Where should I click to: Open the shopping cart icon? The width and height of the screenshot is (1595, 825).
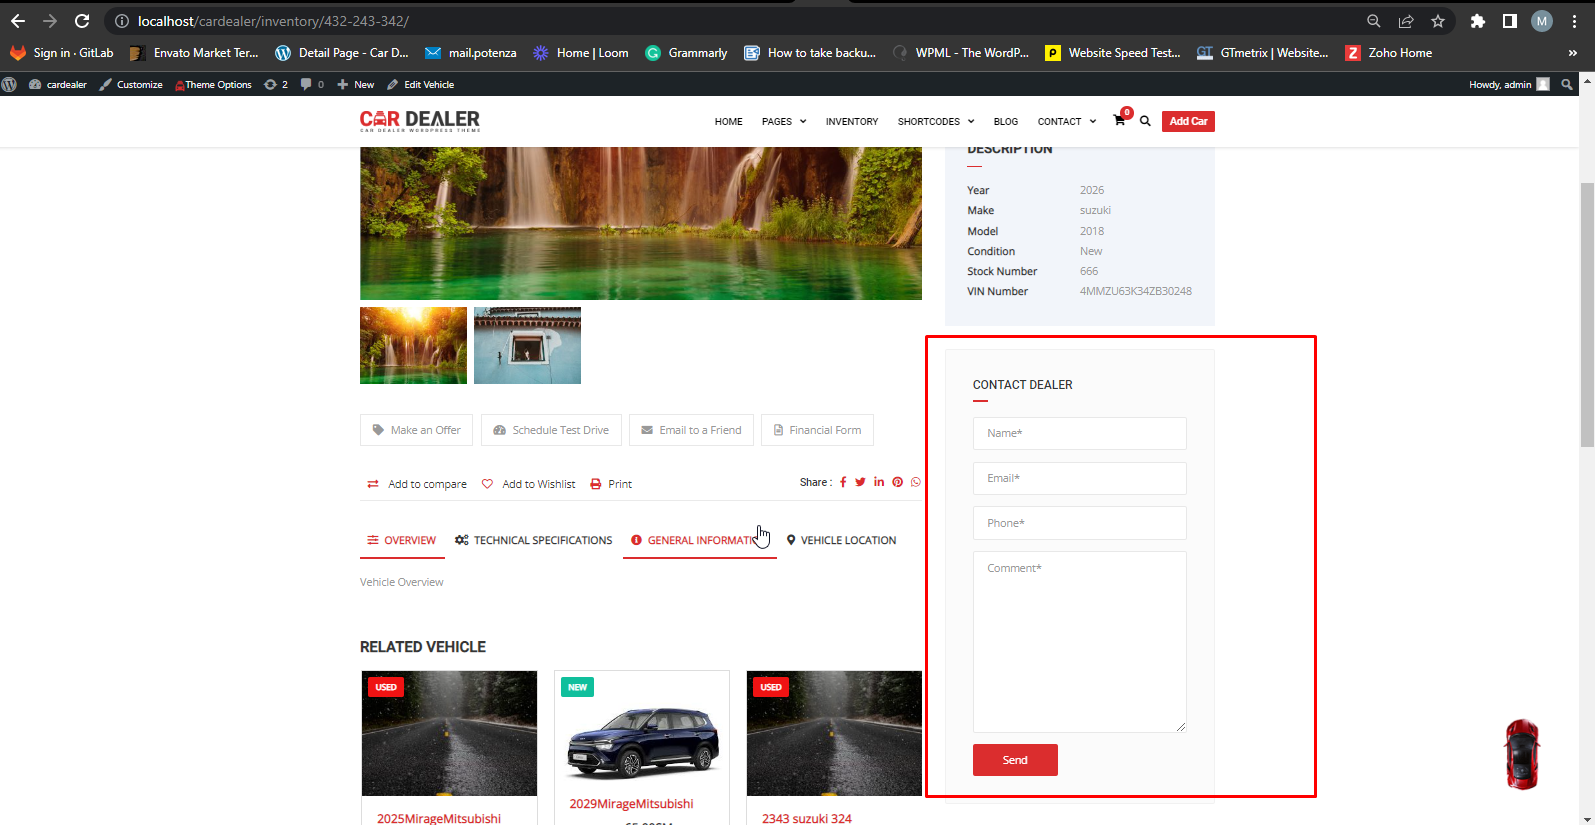[1120, 120]
